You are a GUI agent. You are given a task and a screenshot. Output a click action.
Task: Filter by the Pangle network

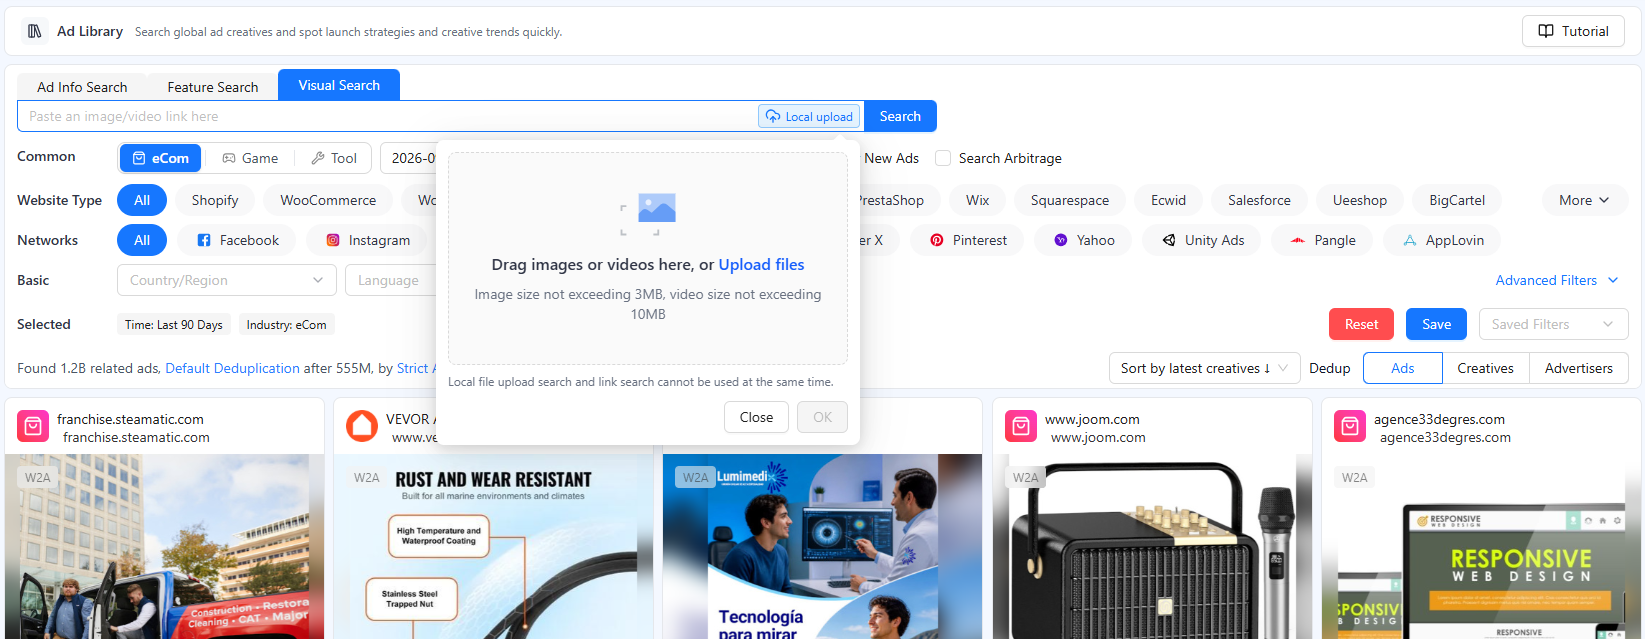coord(1323,240)
